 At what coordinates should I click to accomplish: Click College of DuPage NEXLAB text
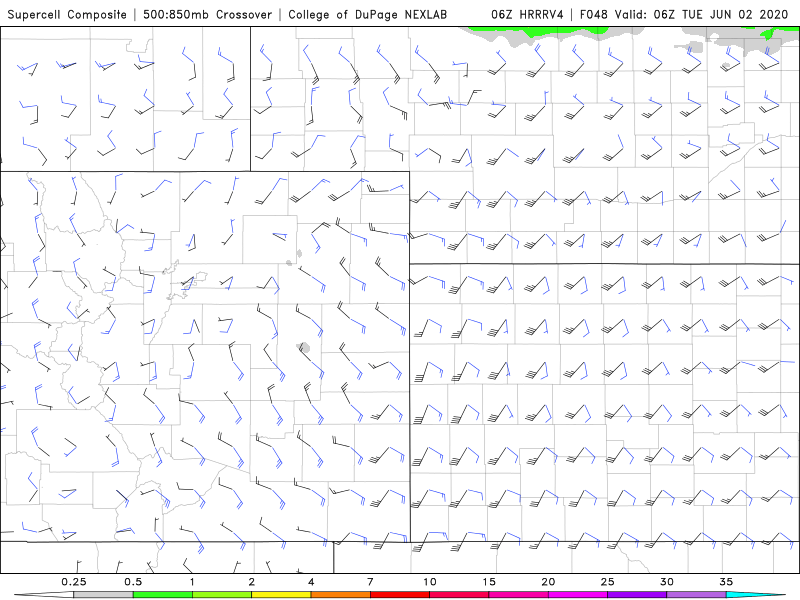pyautogui.click(x=367, y=14)
